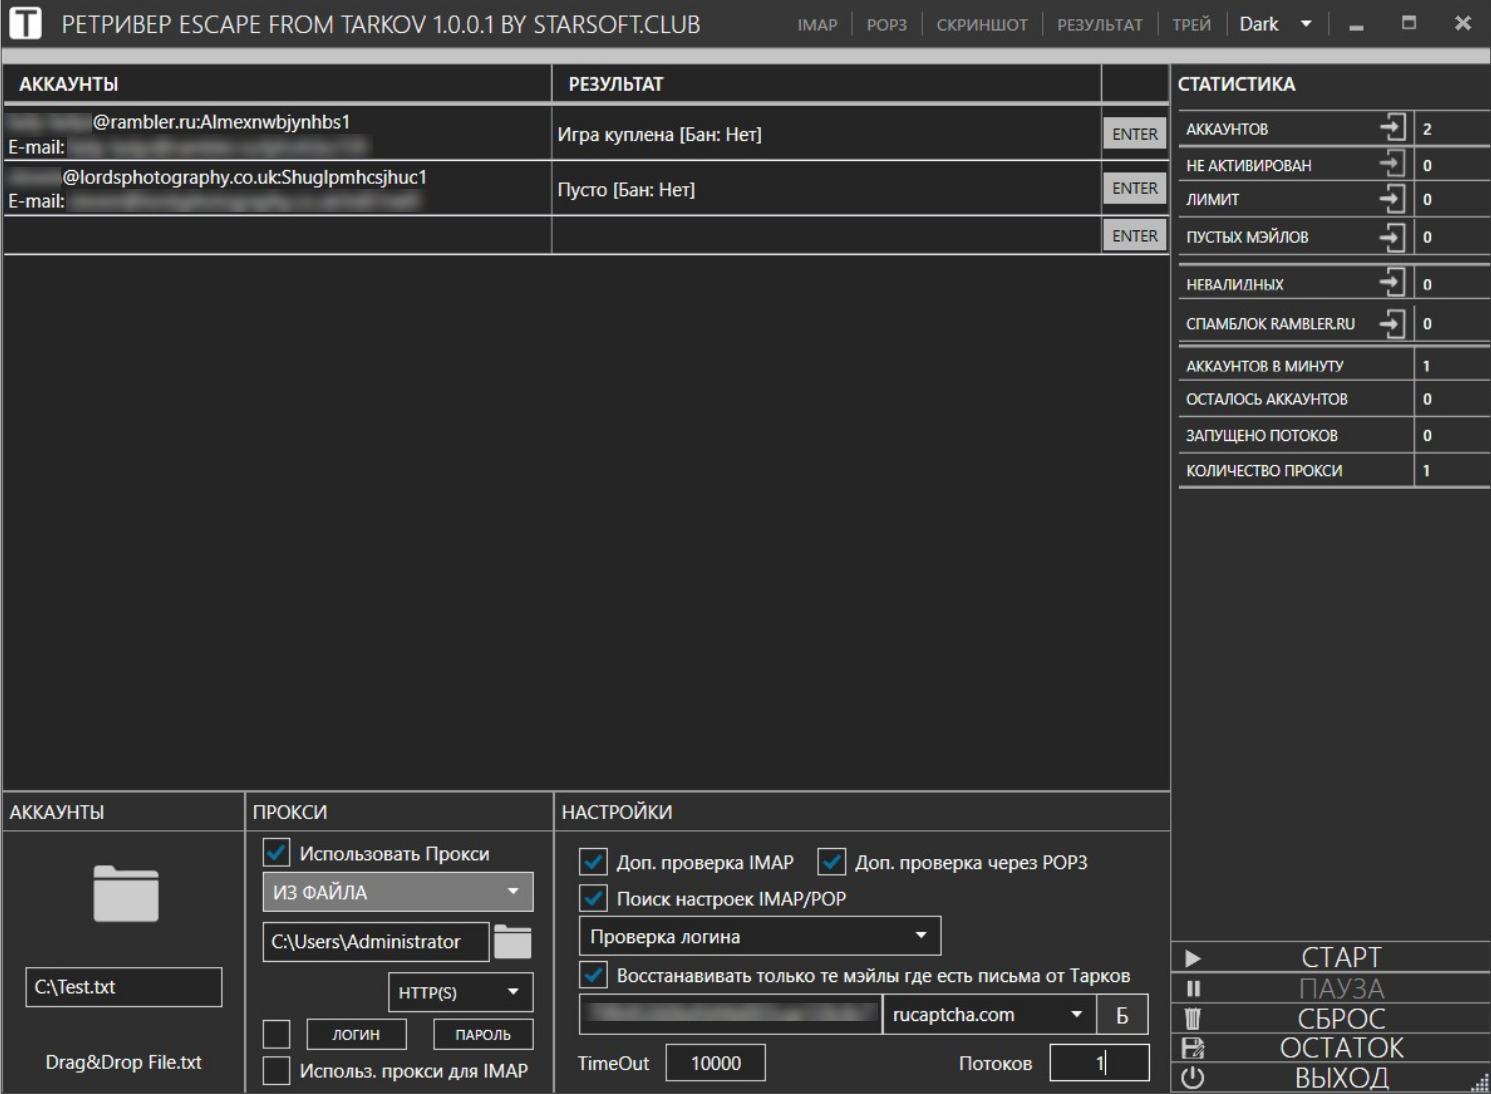Click the save icon next to ОСТАТОК
Screen dimensions: 1491x1094
click(x=1192, y=1048)
